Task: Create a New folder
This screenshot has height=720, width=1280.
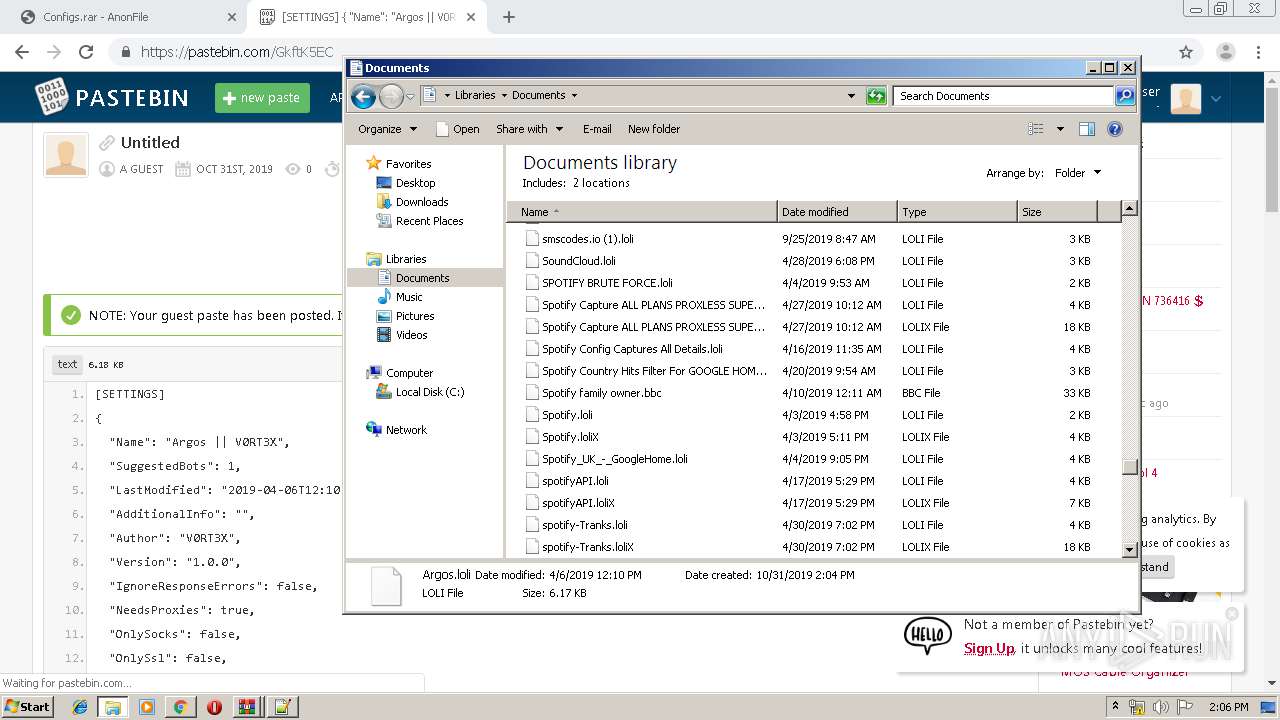Action: coord(654,129)
